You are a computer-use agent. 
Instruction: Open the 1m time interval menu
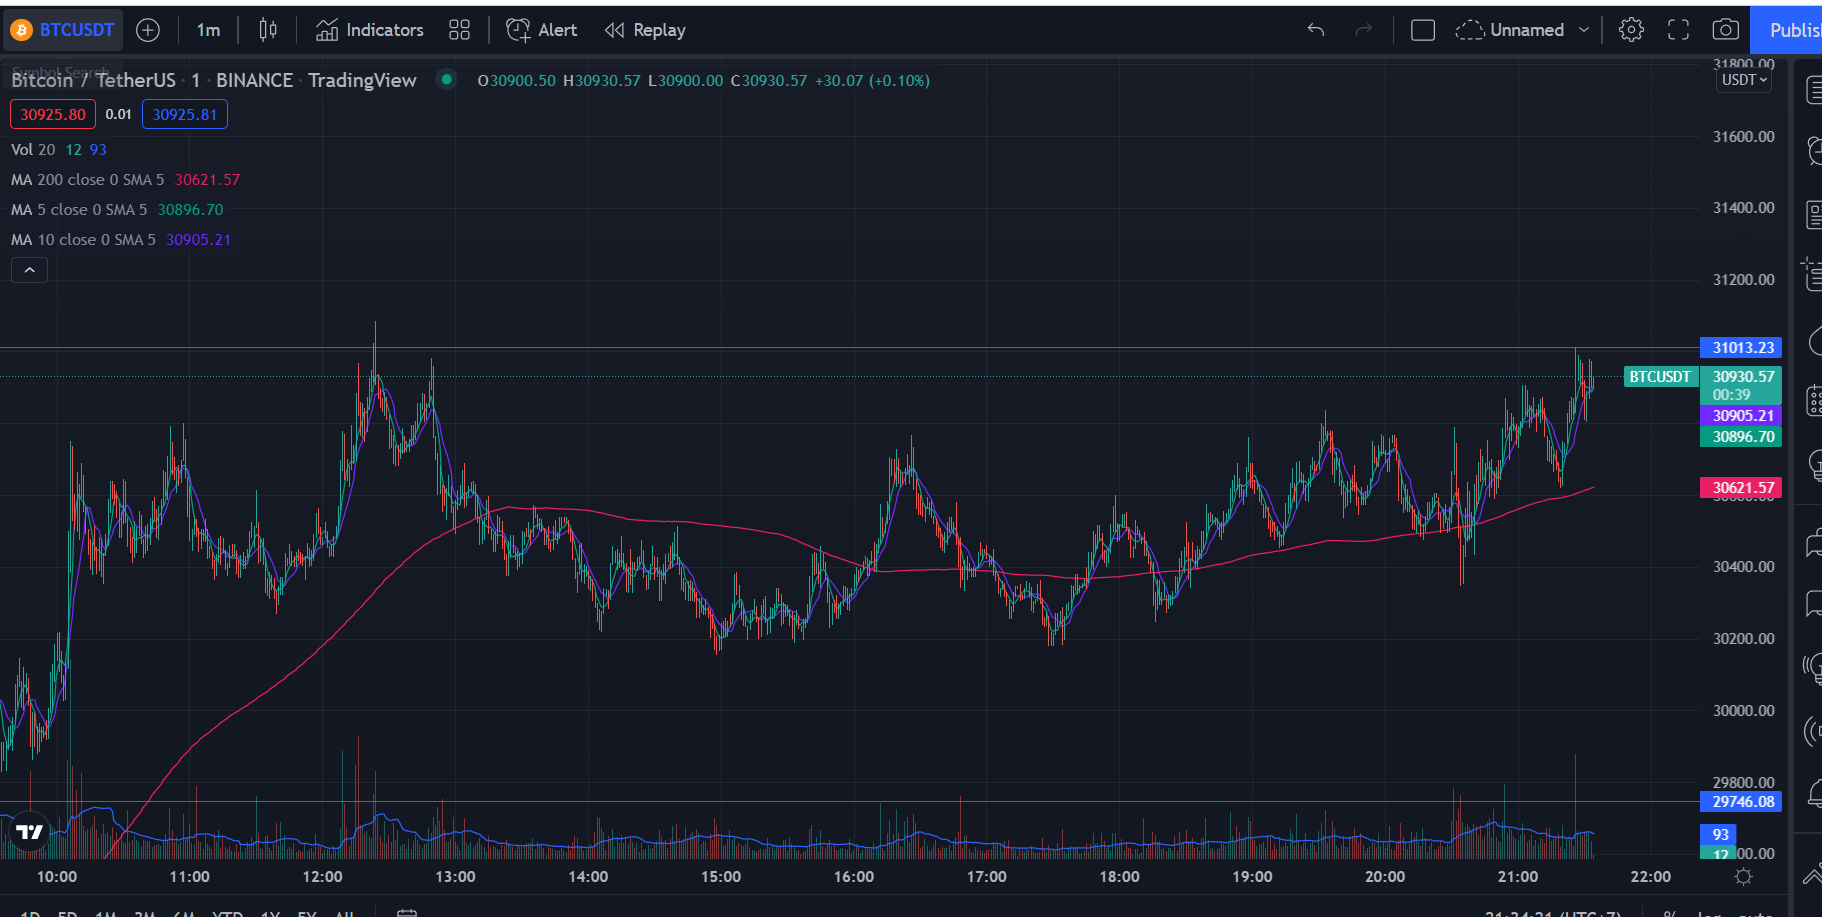coord(208,30)
